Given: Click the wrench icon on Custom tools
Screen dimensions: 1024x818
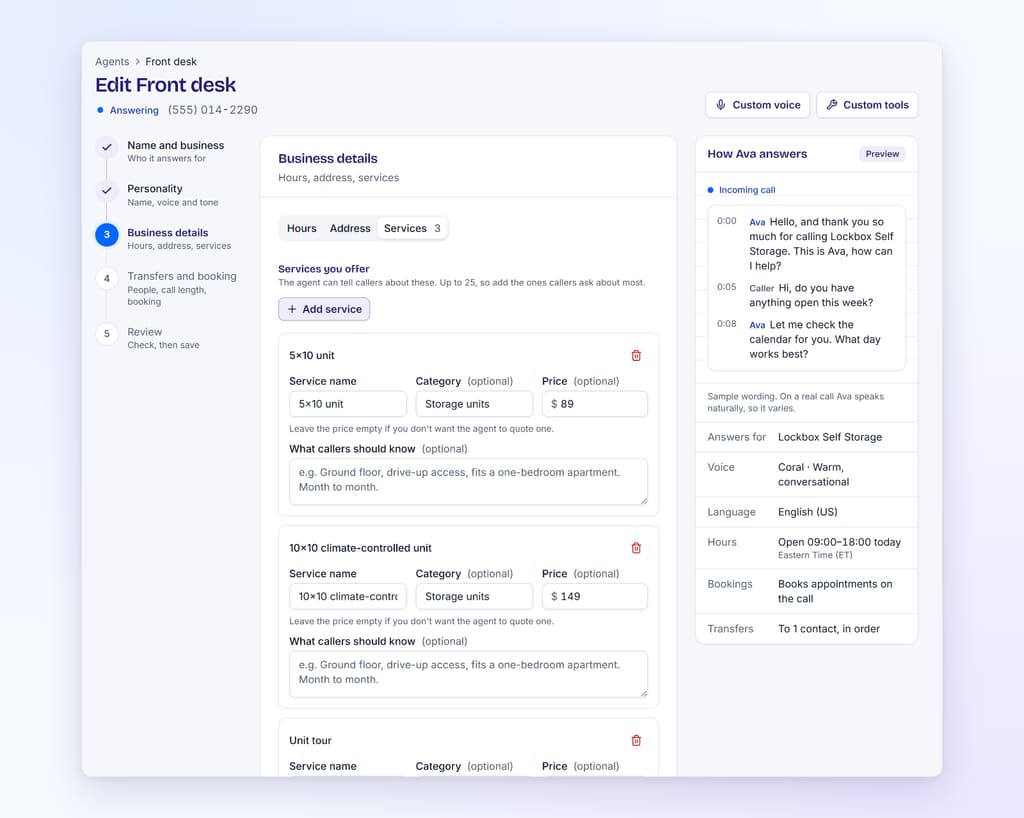Looking at the screenshot, I should click(x=831, y=104).
